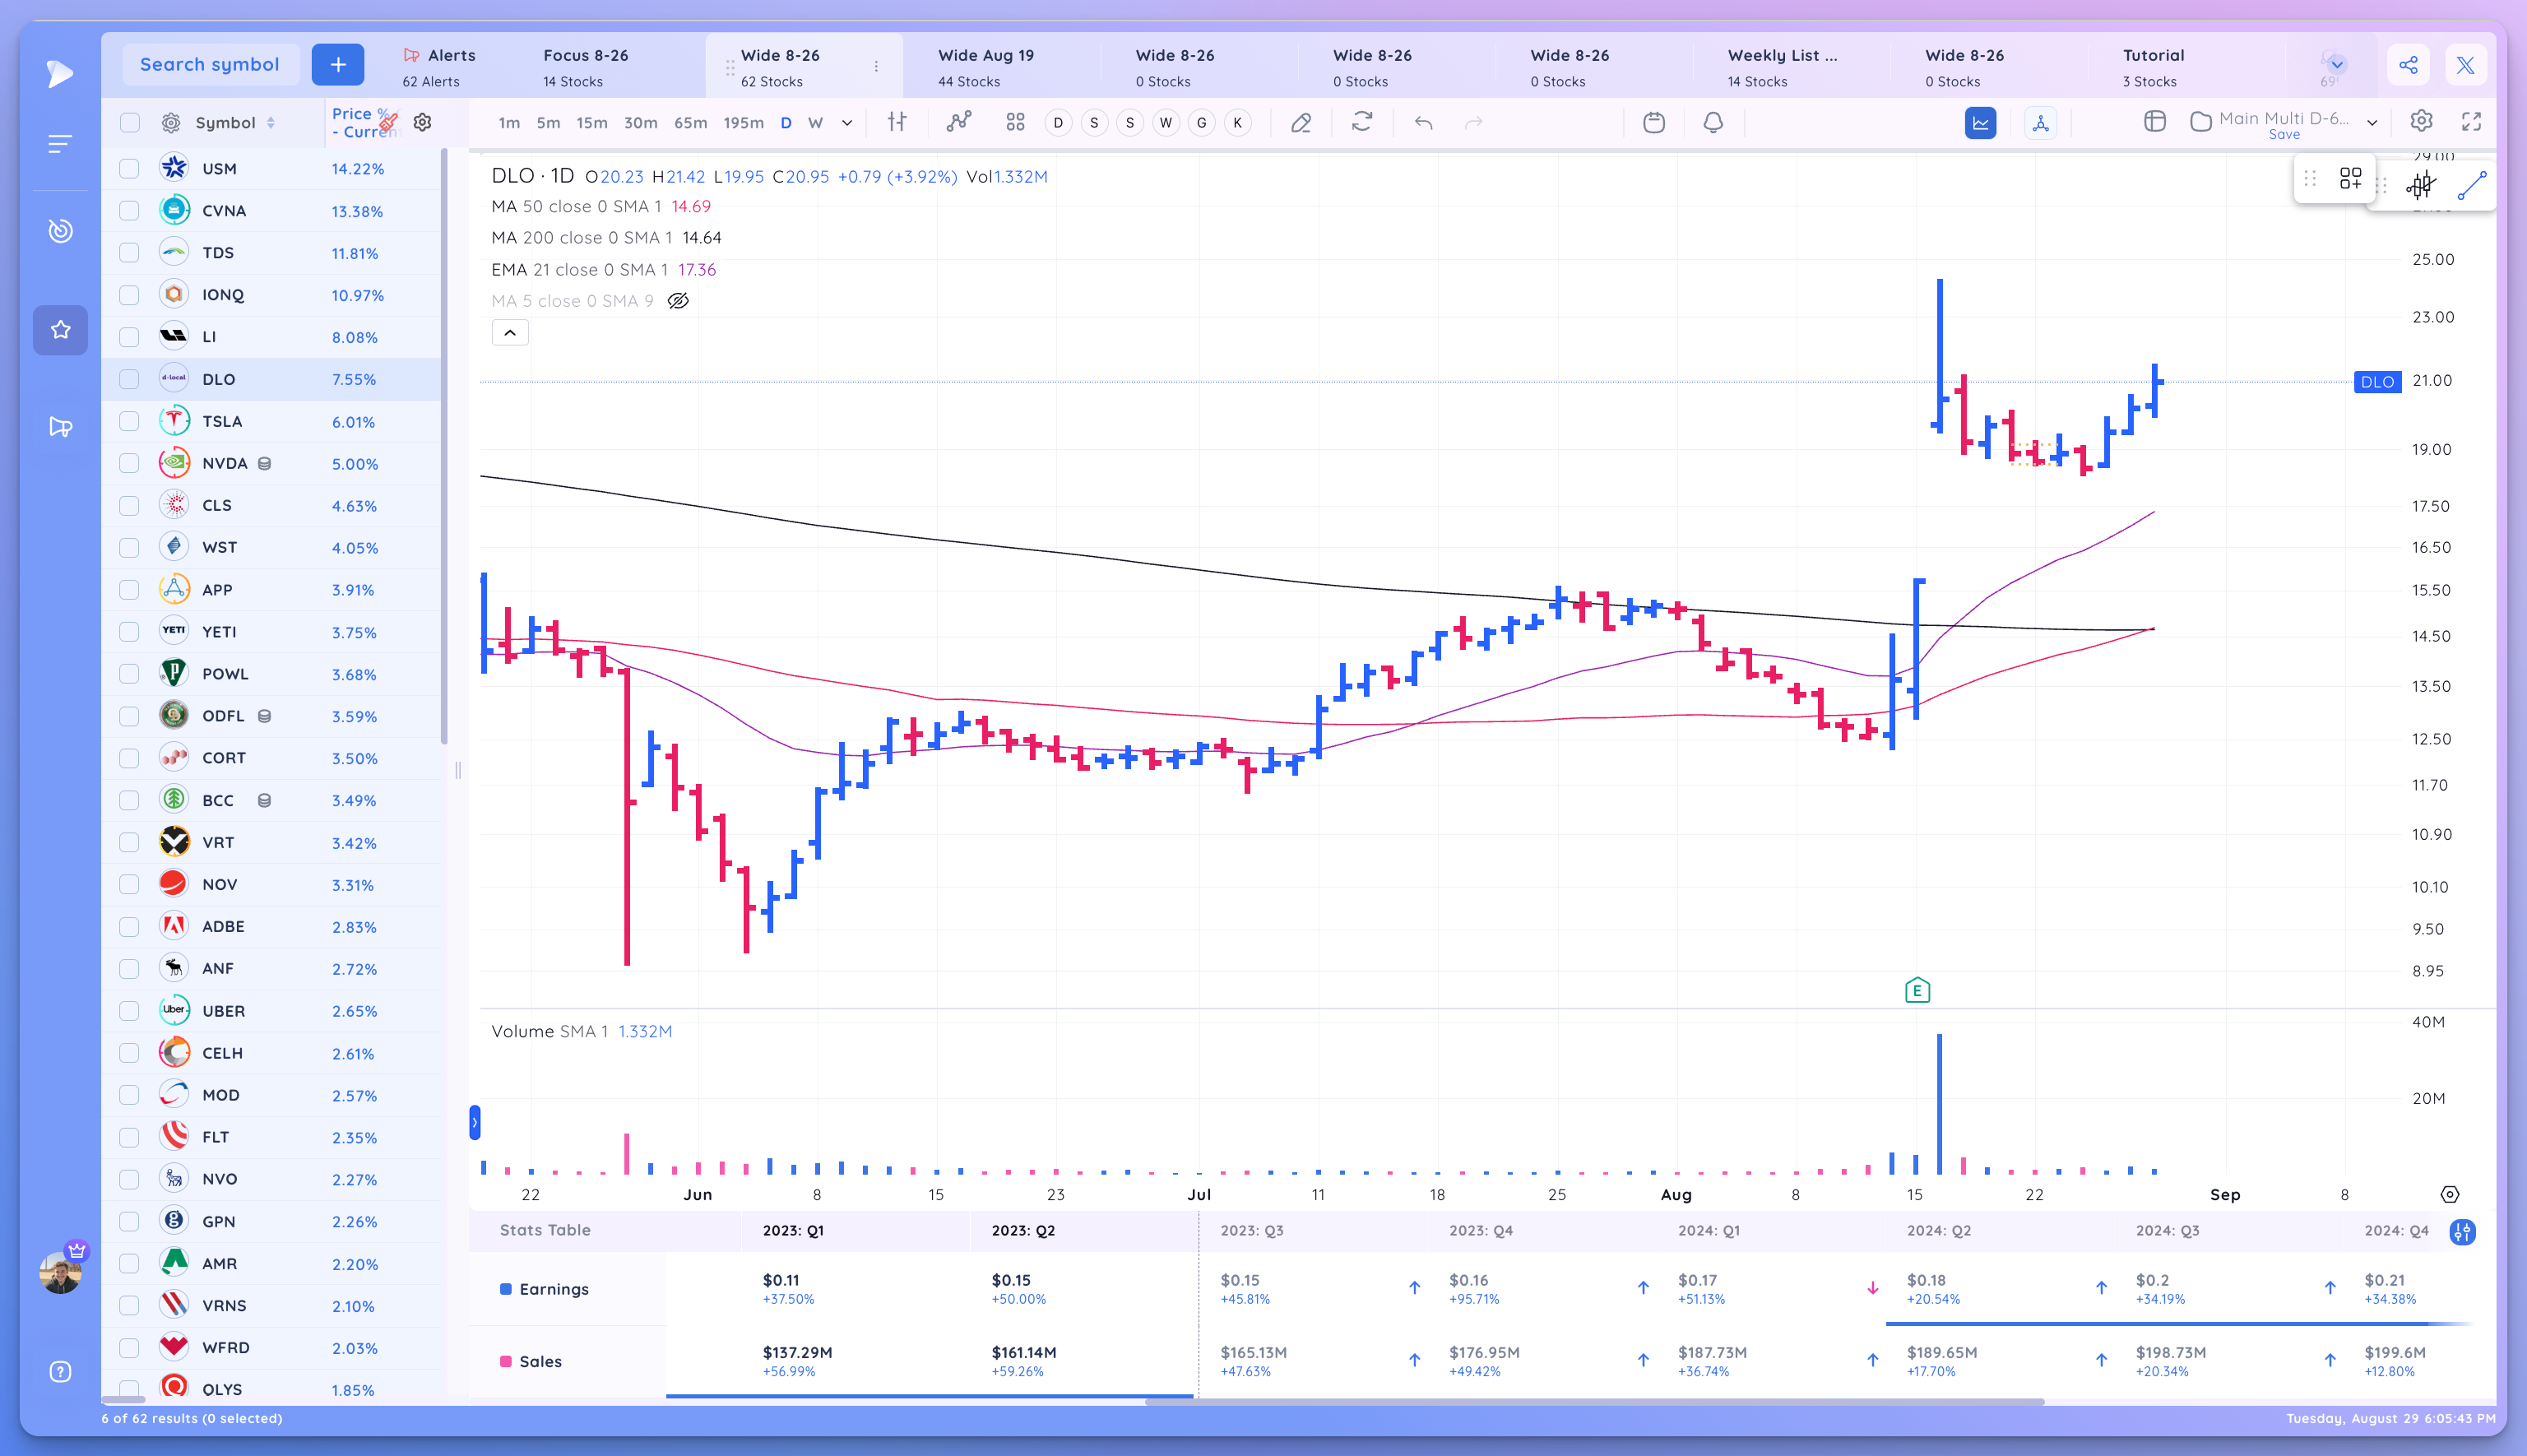Open the favorites star in the sidebar
Screen dimensions: 2527x1456
(x=60, y=330)
